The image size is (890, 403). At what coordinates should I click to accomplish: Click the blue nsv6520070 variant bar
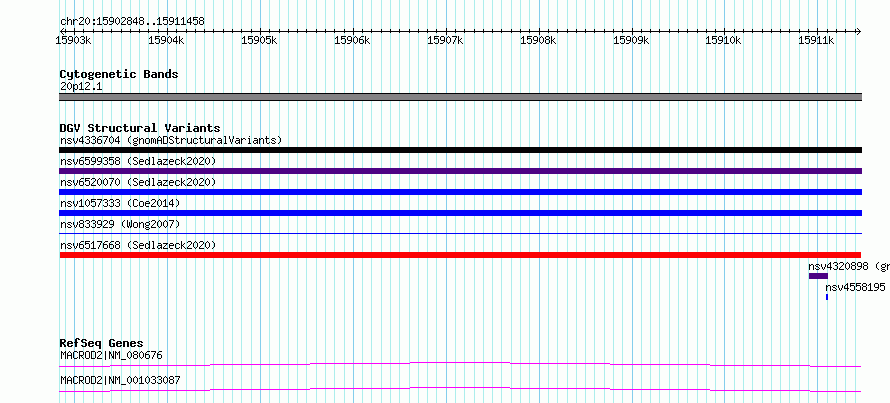click(460, 192)
